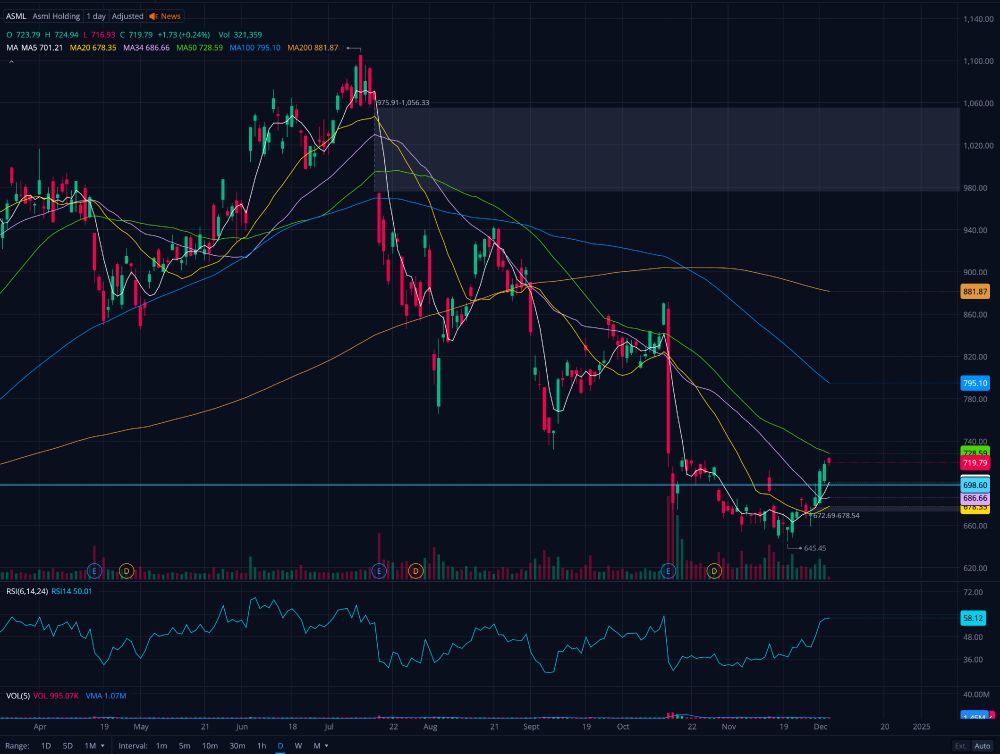Viewport: 1000px width, 754px height.
Task: Select the MA5 701.21 indicator label
Action: tap(42, 48)
